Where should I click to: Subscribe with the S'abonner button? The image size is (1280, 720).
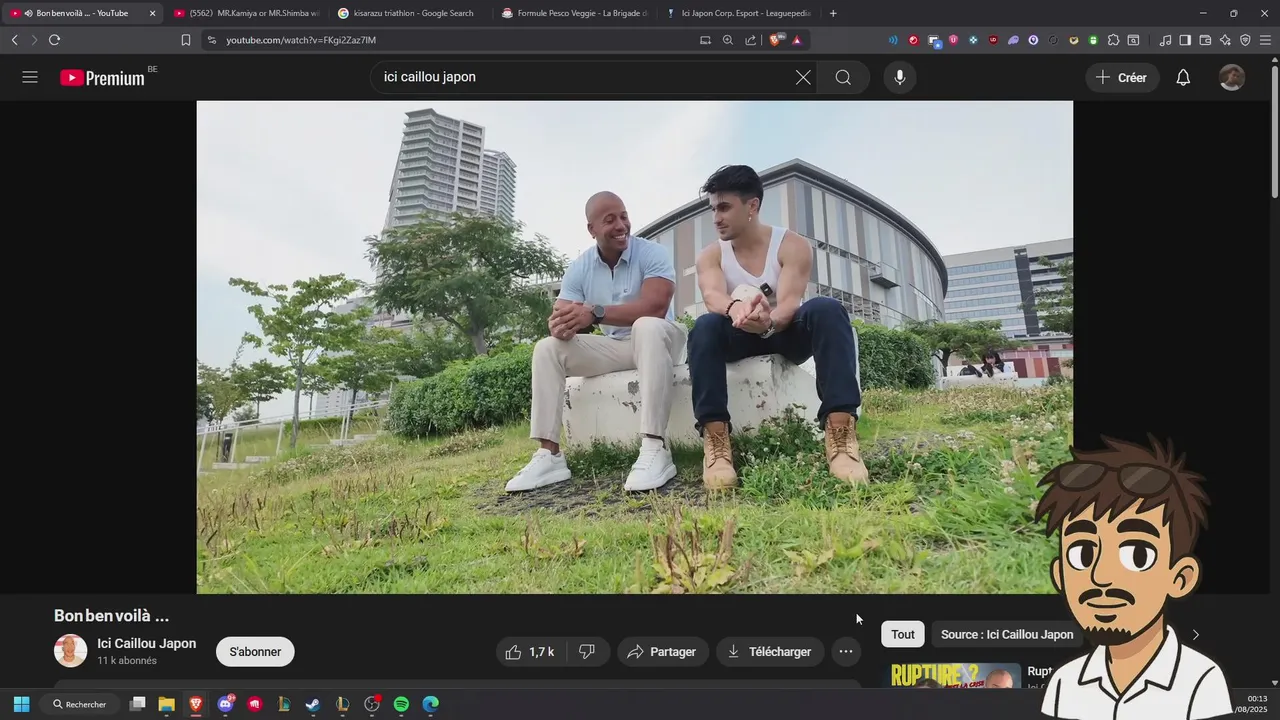pyautogui.click(x=255, y=652)
